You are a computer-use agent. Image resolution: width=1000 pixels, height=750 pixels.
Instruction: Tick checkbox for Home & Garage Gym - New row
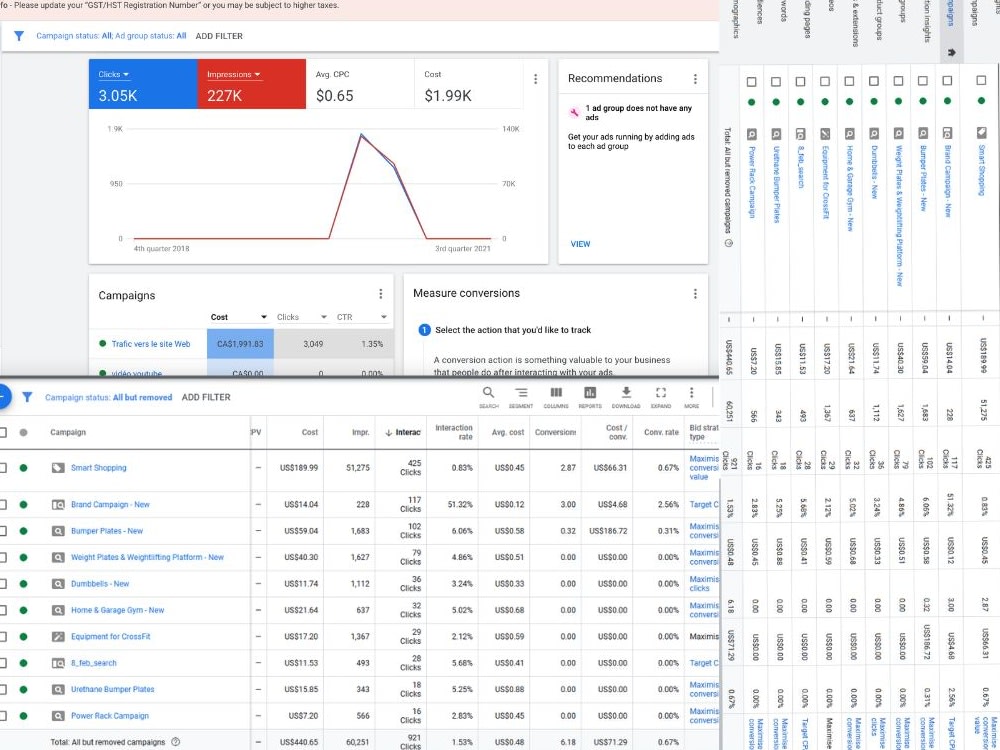(x=3, y=610)
